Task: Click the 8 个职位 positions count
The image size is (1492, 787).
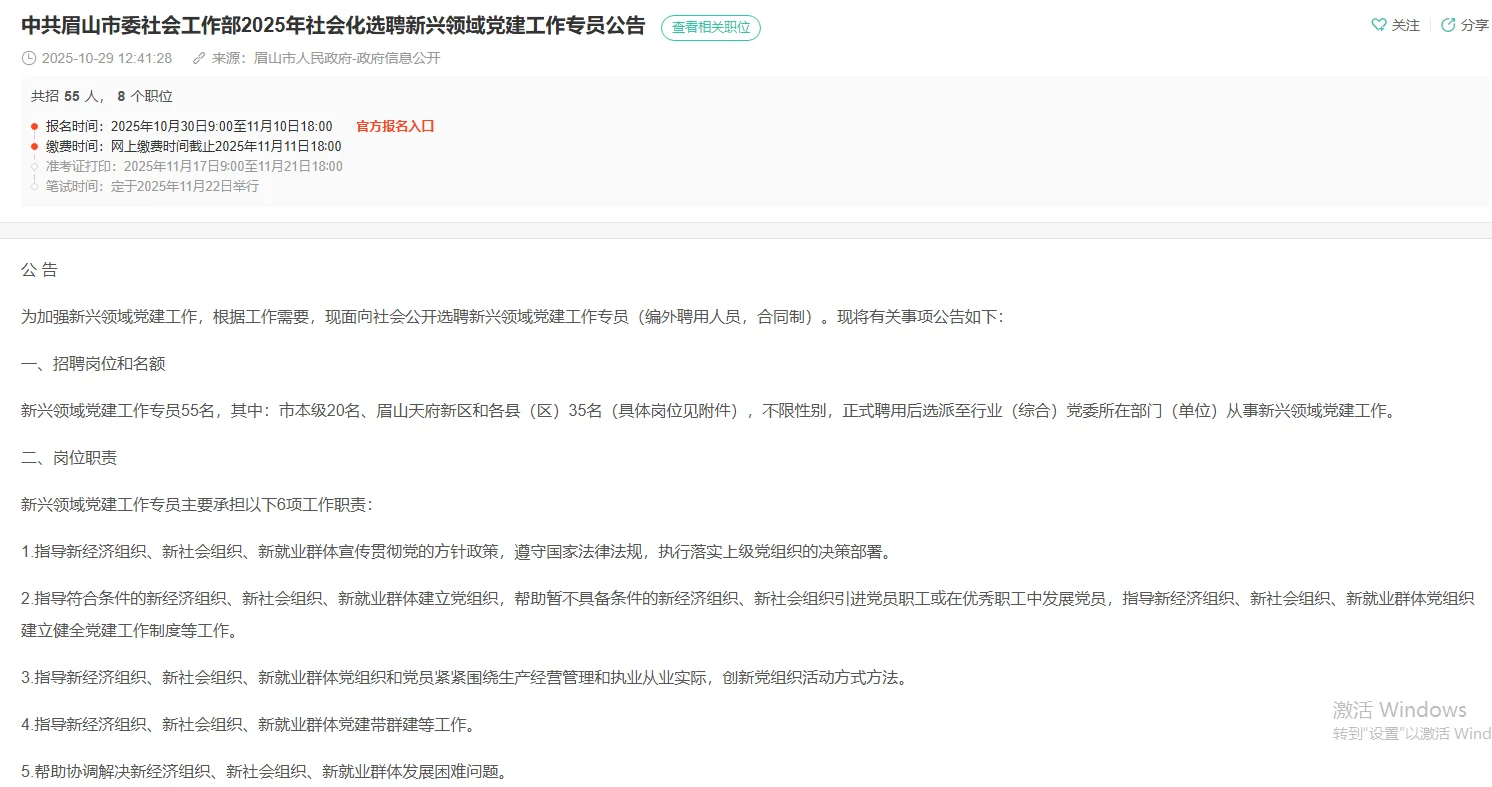Action: (x=146, y=95)
